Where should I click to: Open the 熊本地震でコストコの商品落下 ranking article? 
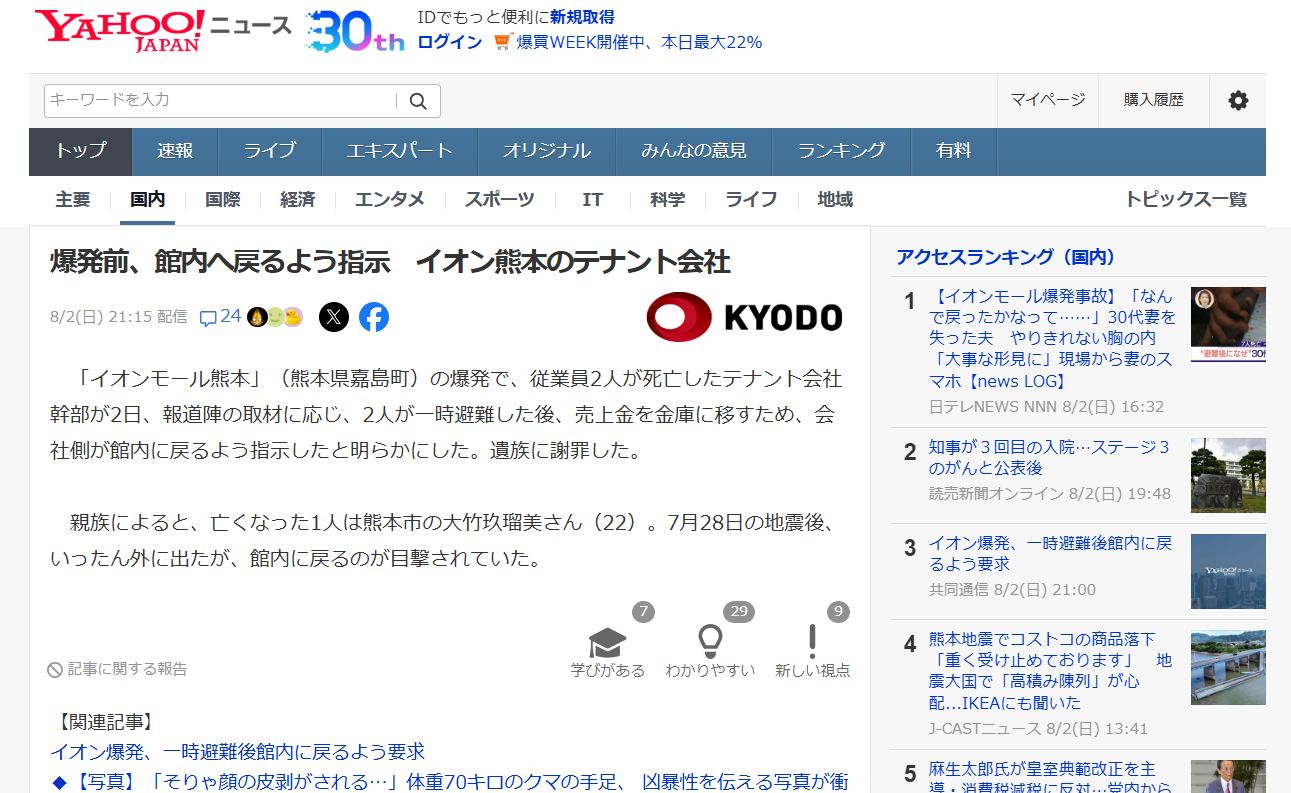pos(1050,671)
